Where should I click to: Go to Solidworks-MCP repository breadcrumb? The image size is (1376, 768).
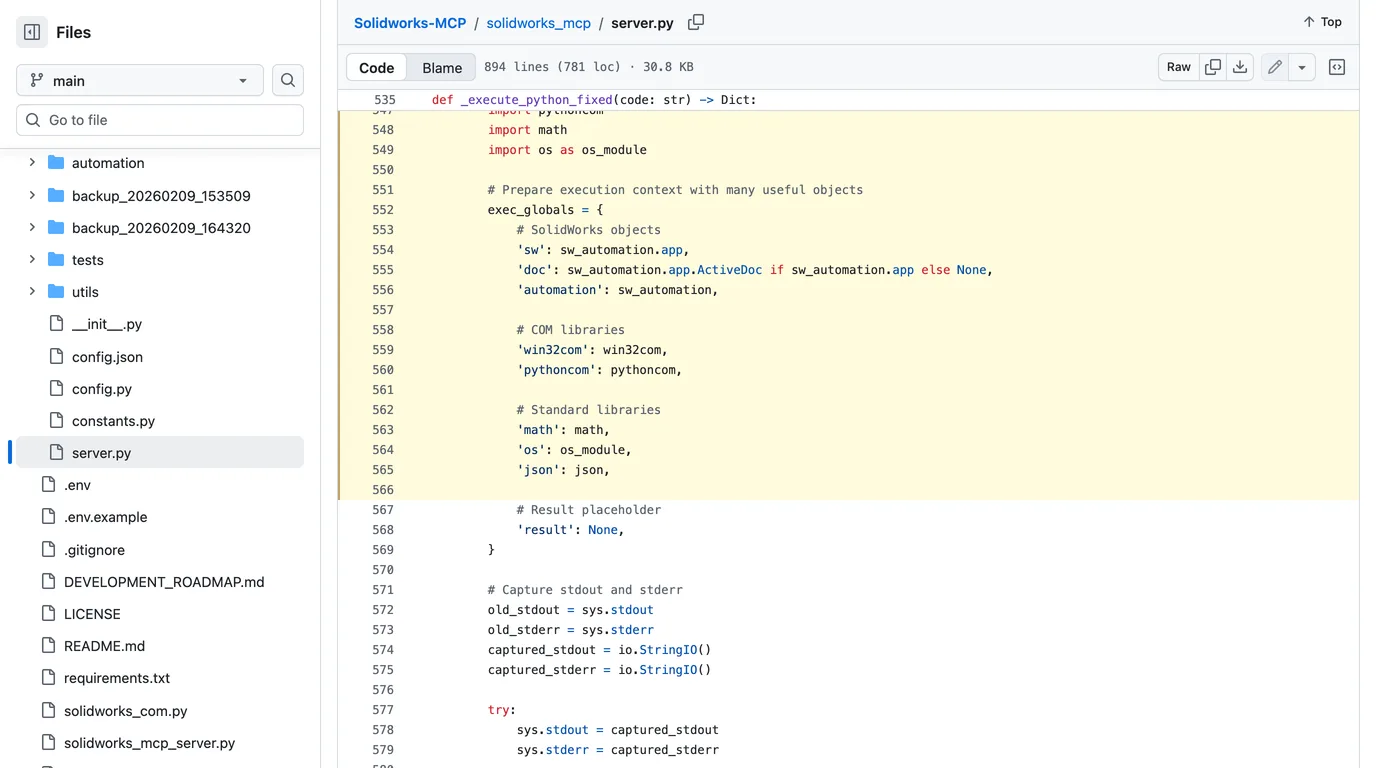click(410, 22)
